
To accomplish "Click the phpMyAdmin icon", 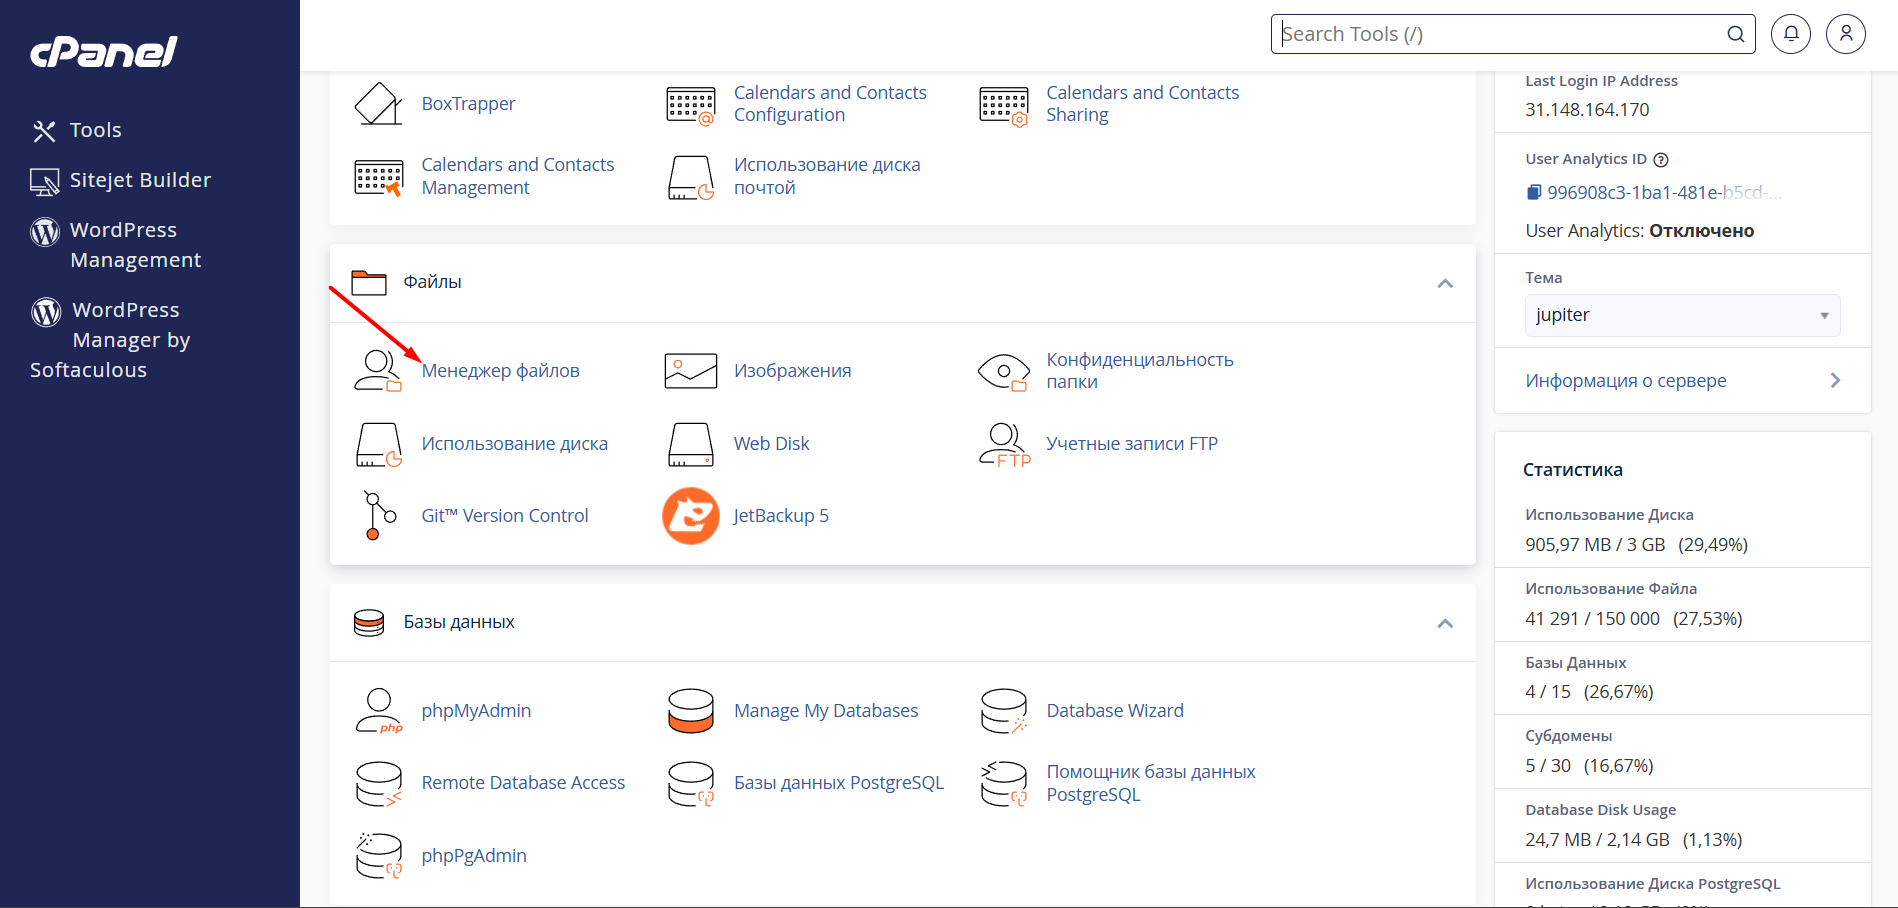I will pyautogui.click(x=378, y=711).
